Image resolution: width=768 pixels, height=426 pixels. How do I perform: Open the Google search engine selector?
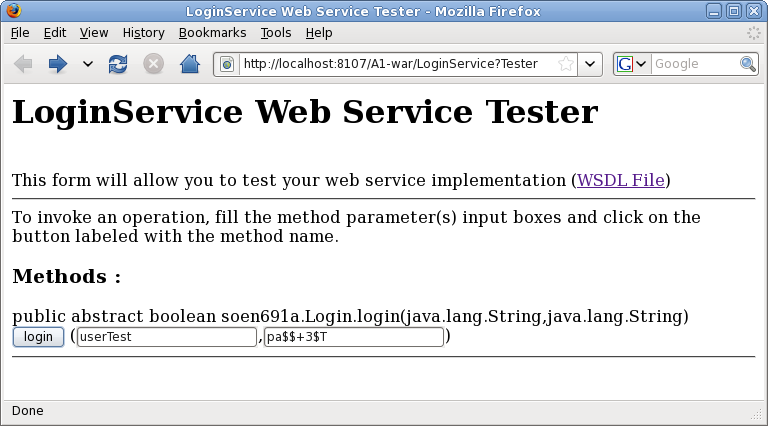(x=632, y=64)
